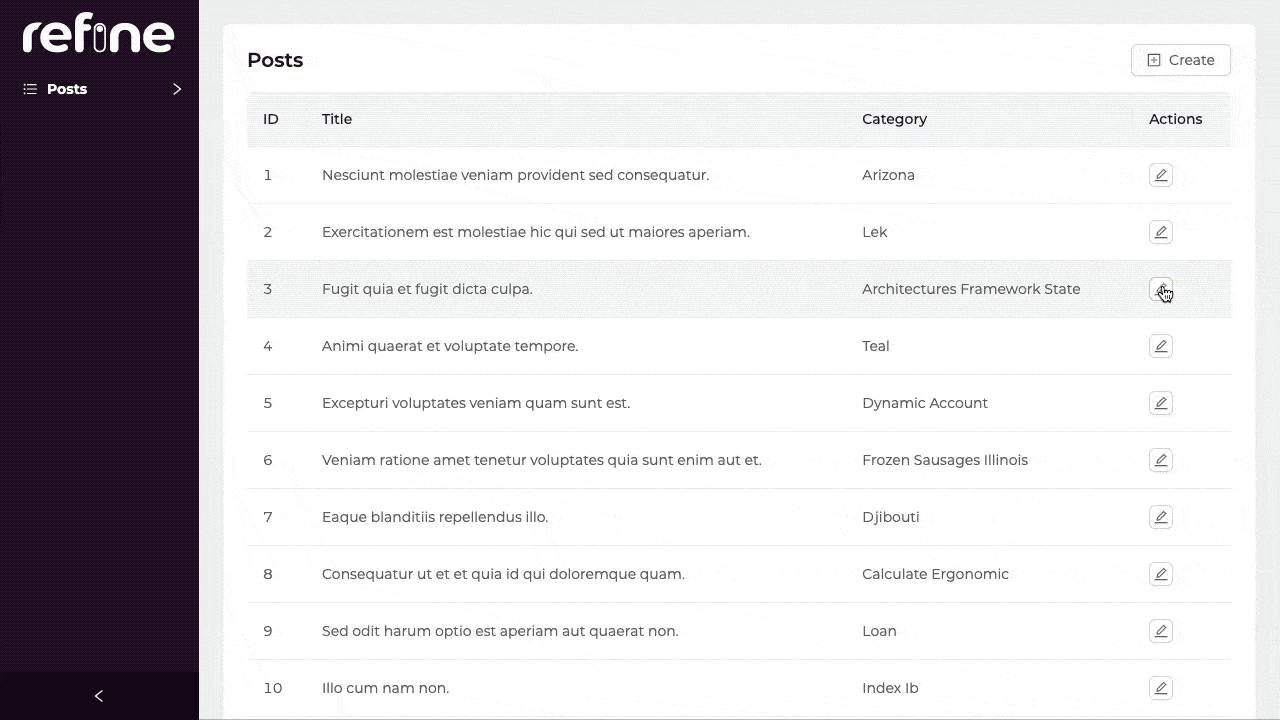
Task: Click the list icon beside Posts
Action: [x=30, y=89]
